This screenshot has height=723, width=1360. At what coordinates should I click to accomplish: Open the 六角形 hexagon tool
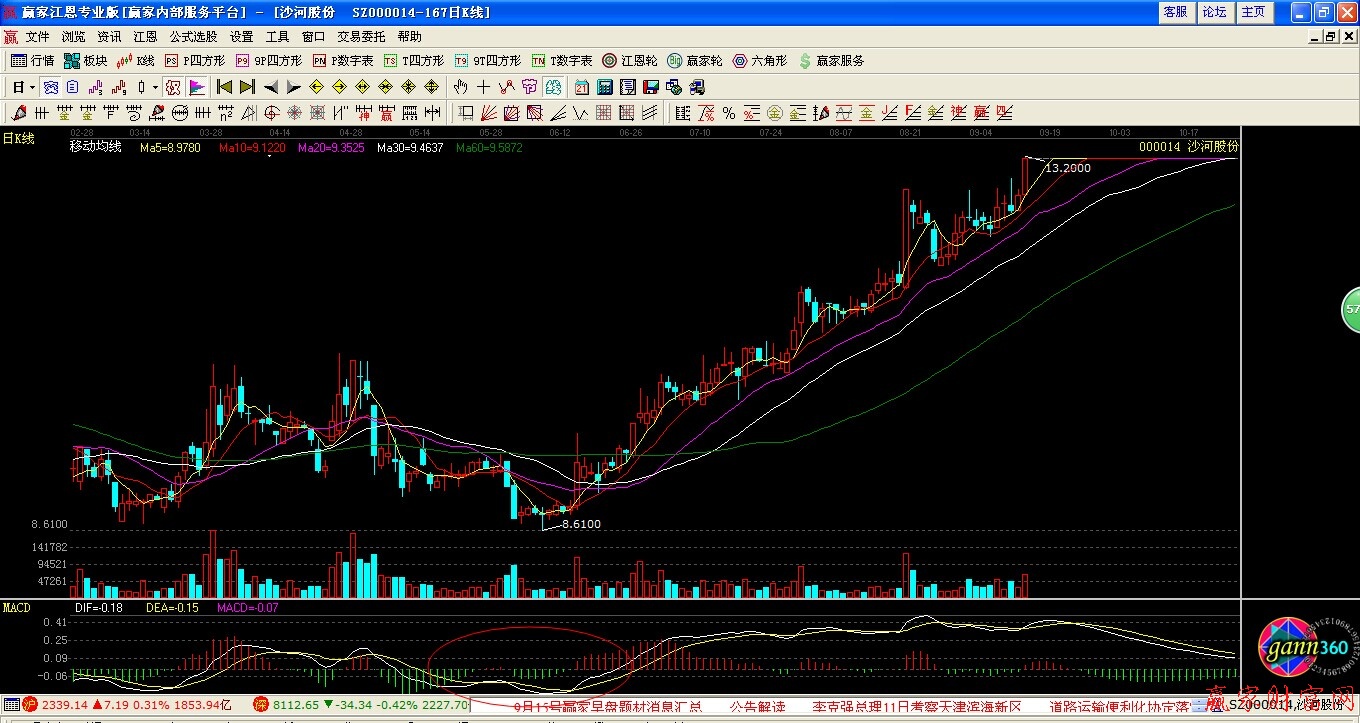click(x=759, y=61)
